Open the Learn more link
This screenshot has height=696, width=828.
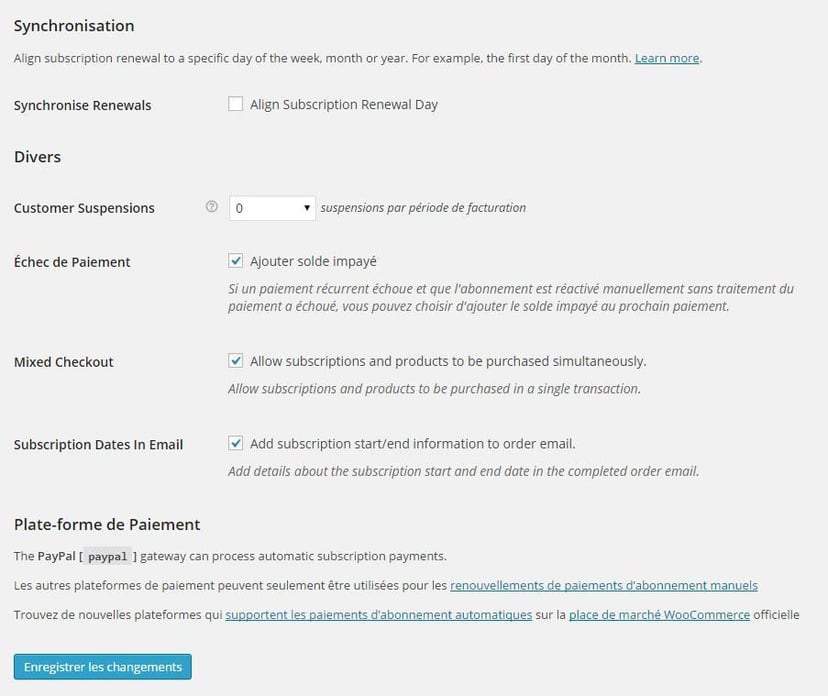pyautogui.click(x=667, y=58)
